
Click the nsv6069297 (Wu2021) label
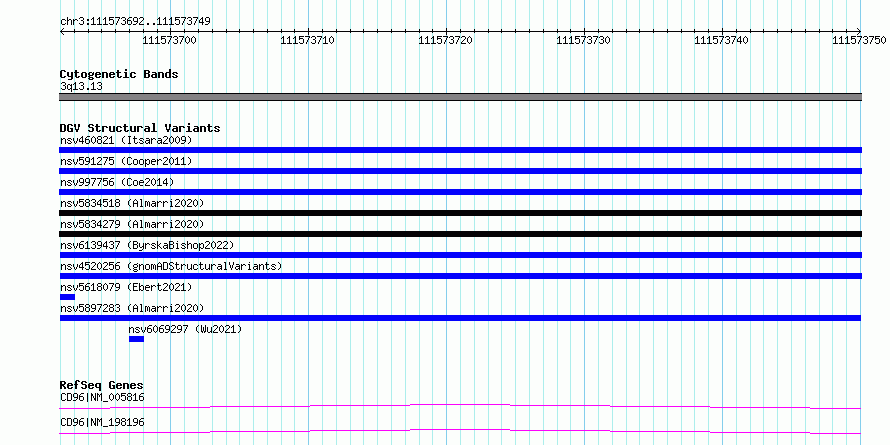[186, 329]
